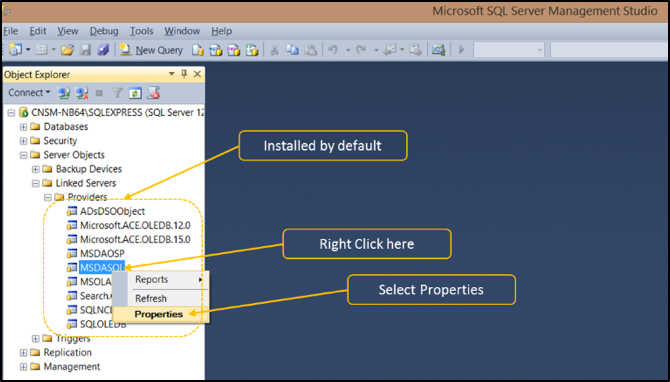Click the Save icon in toolbar

tap(85, 50)
